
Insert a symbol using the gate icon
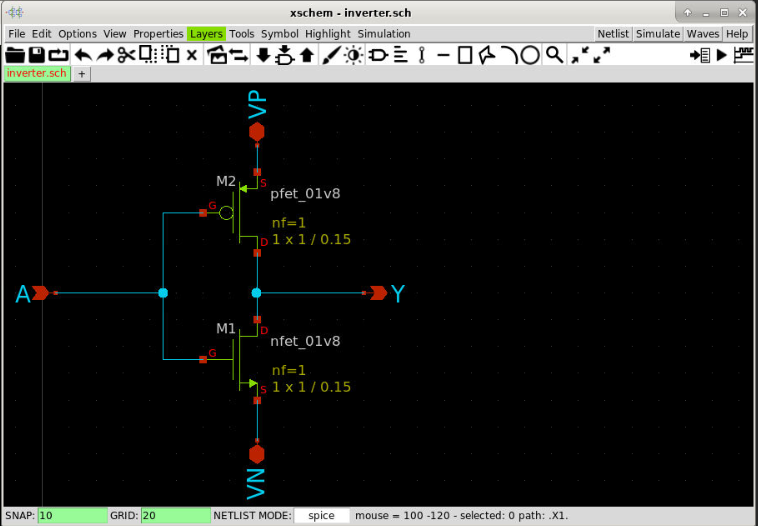click(378, 55)
